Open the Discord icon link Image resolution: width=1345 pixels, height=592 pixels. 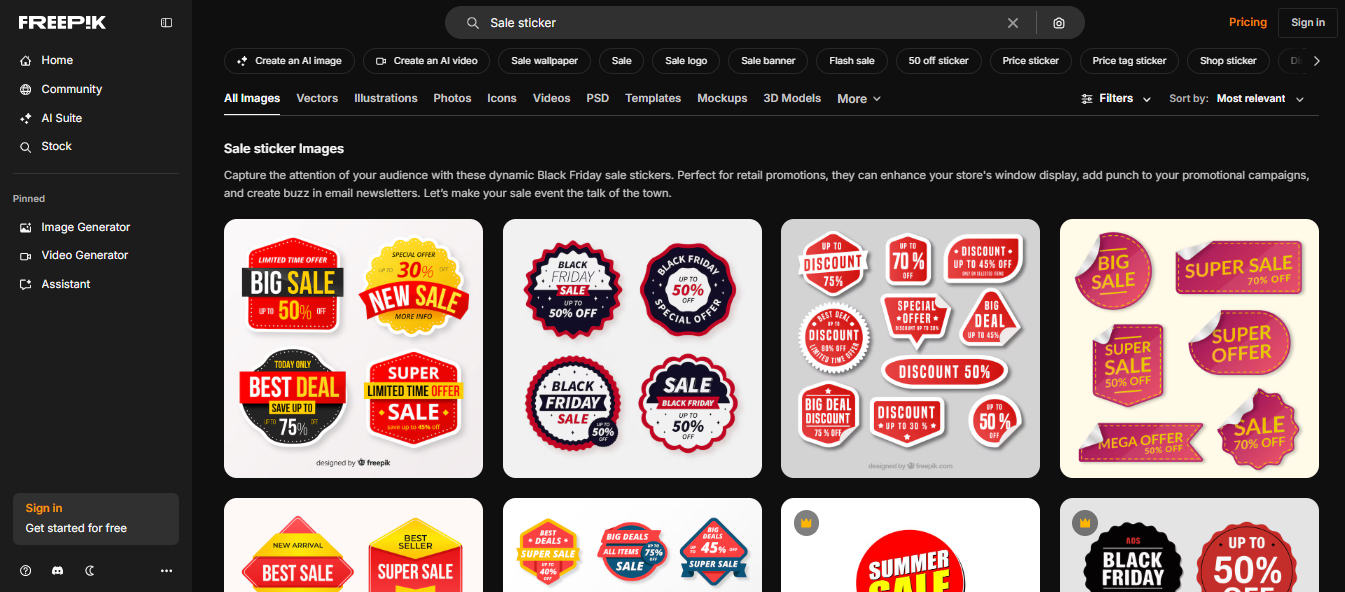tap(58, 570)
